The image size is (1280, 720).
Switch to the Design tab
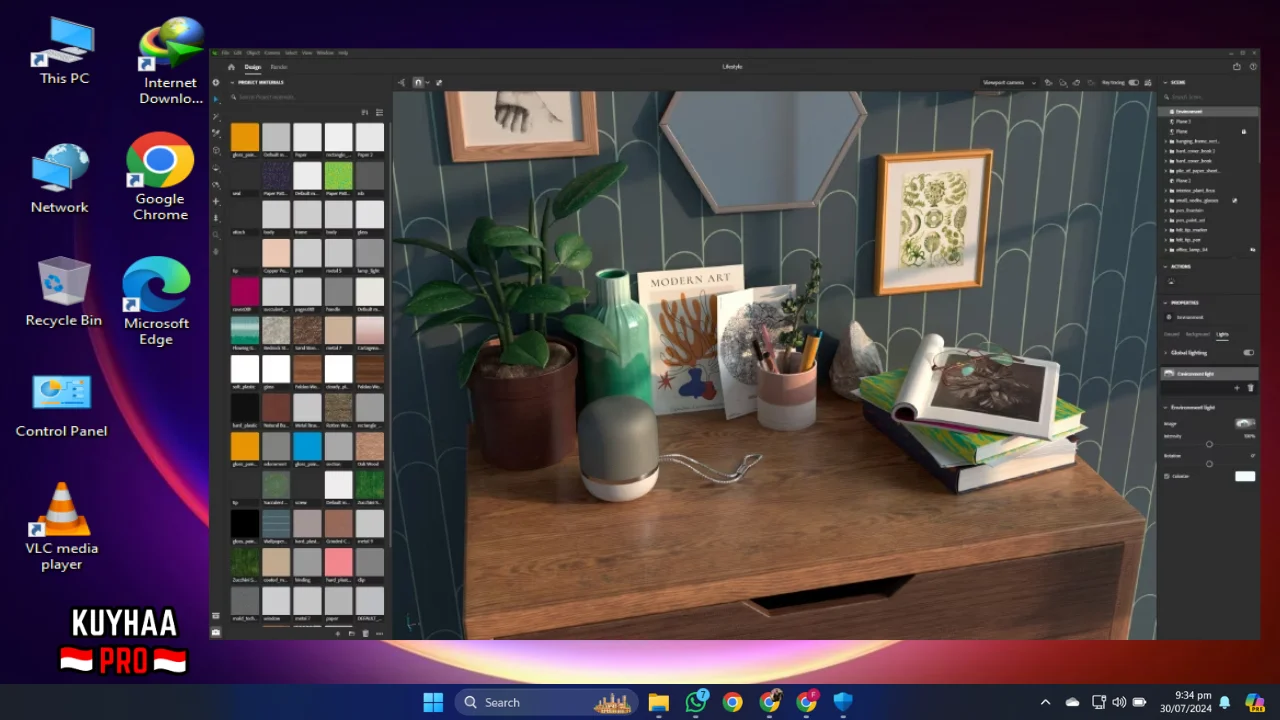253,67
